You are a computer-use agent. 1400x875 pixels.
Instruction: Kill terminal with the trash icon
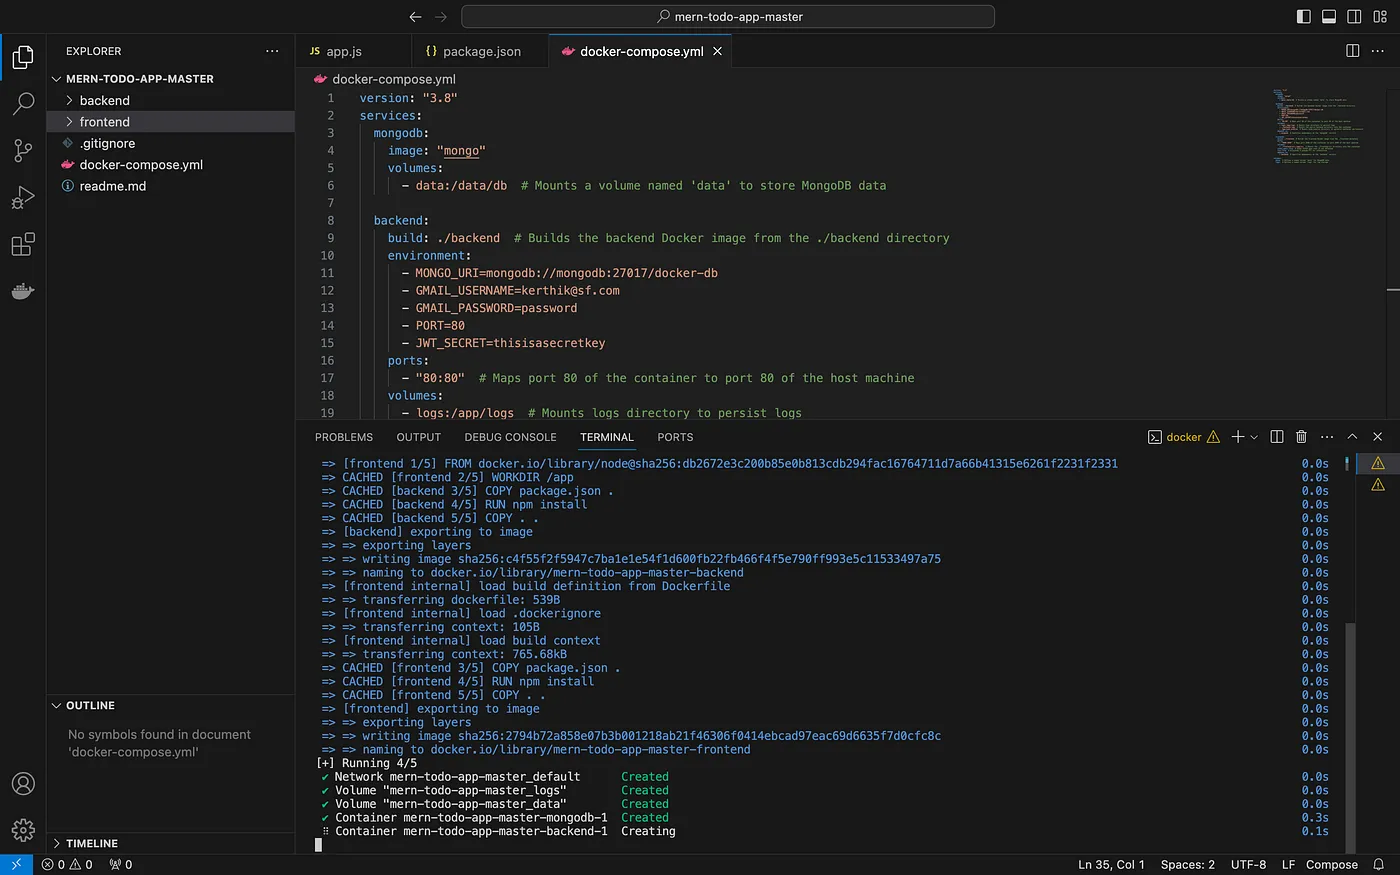[x=1301, y=437]
